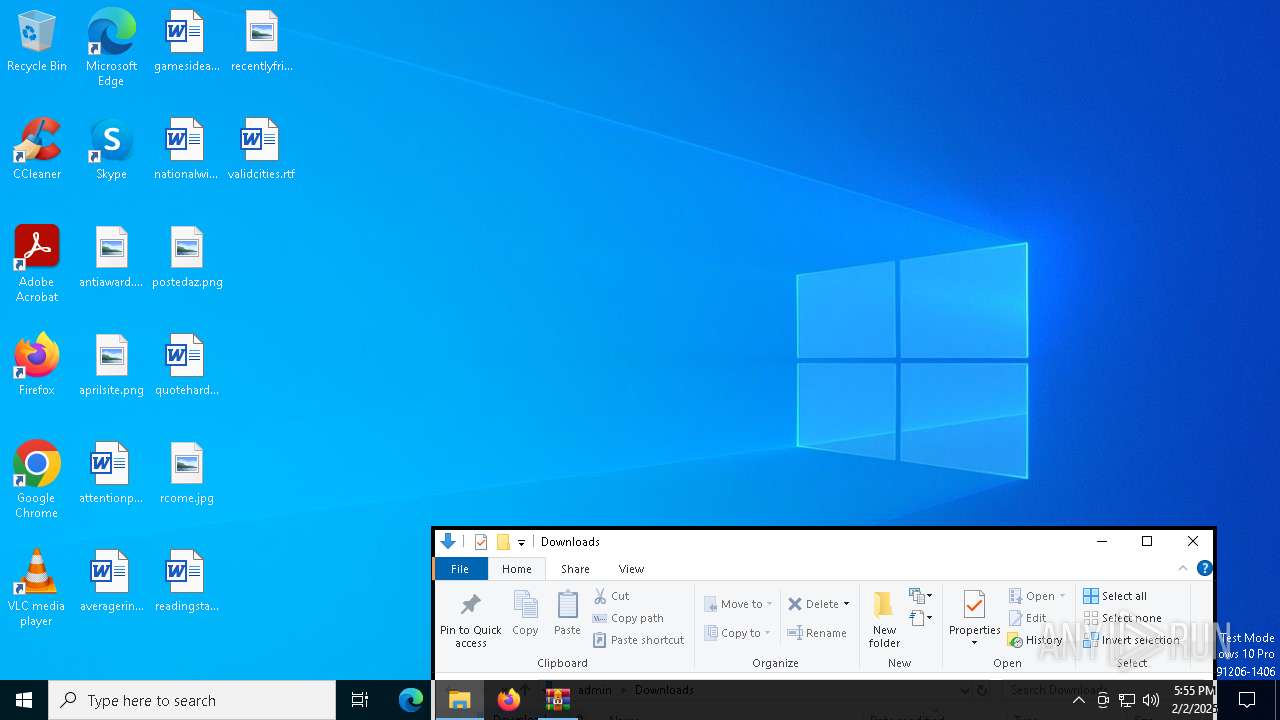Select Firefox desktop shortcut

37,365
